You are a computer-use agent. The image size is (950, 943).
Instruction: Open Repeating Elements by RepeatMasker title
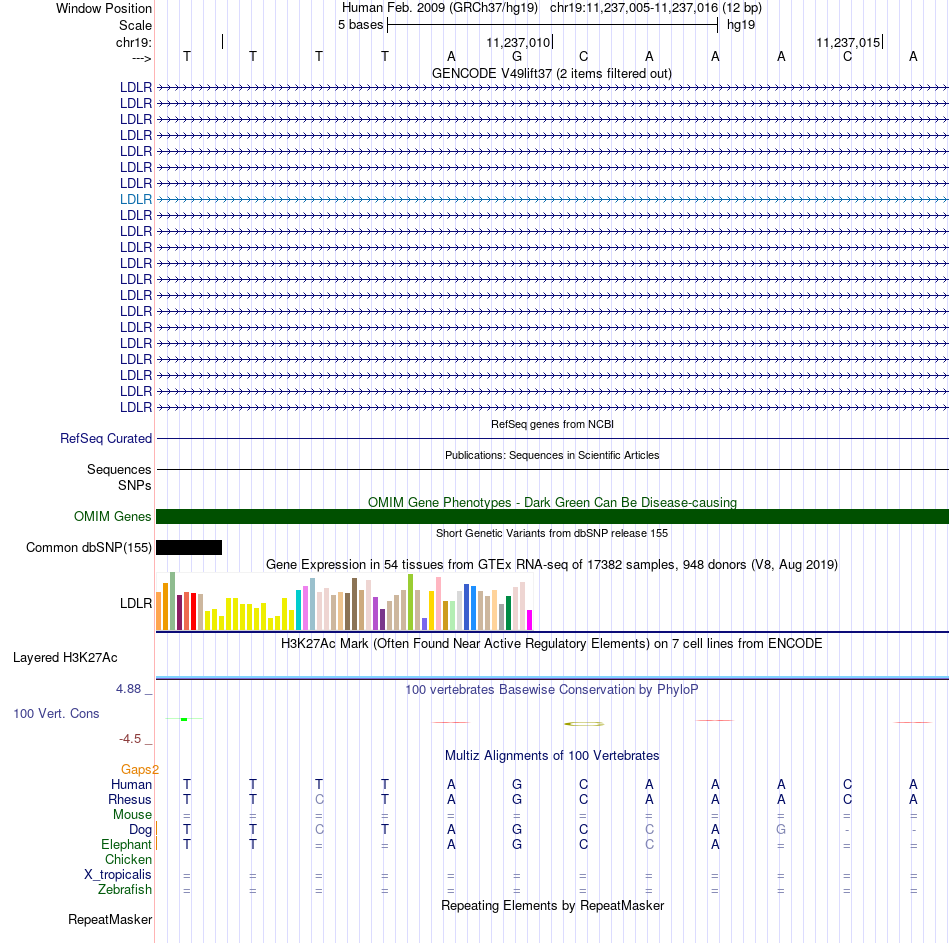[x=552, y=905]
